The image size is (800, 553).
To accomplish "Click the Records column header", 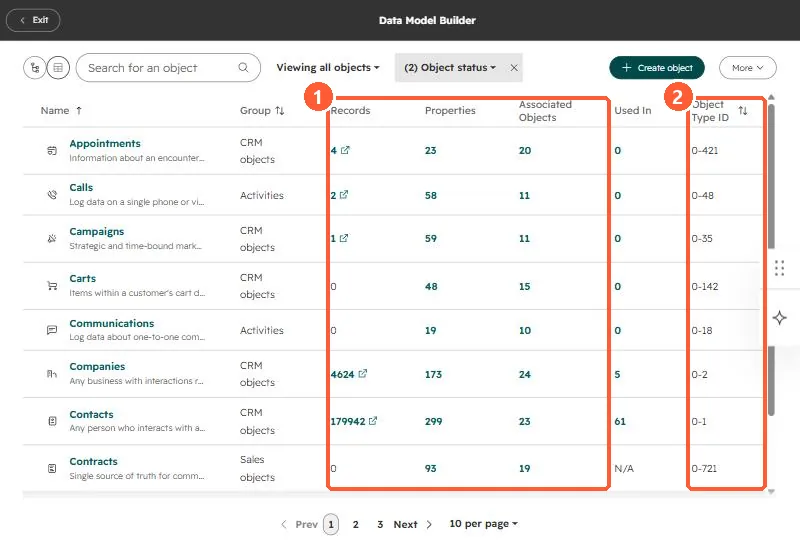I will pos(351,110).
